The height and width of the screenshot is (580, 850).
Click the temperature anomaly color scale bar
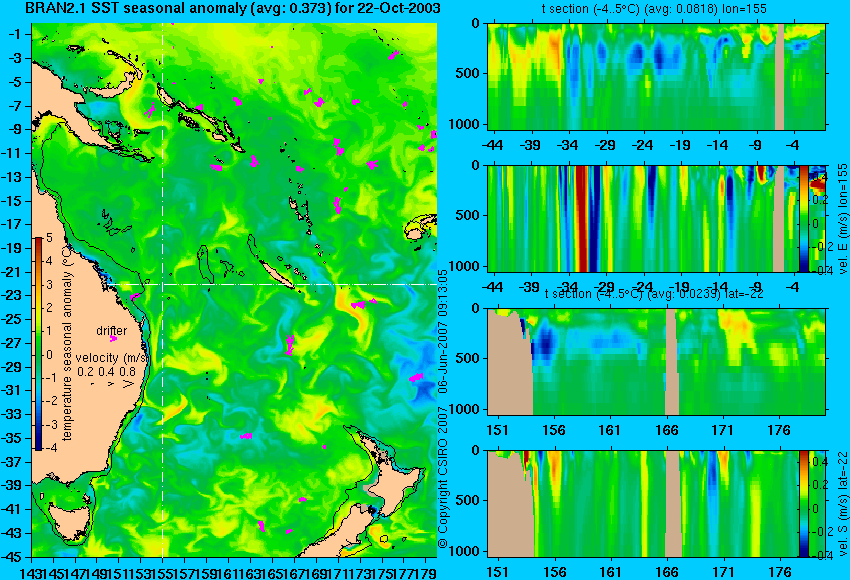pyautogui.click(x=38, y=344)
